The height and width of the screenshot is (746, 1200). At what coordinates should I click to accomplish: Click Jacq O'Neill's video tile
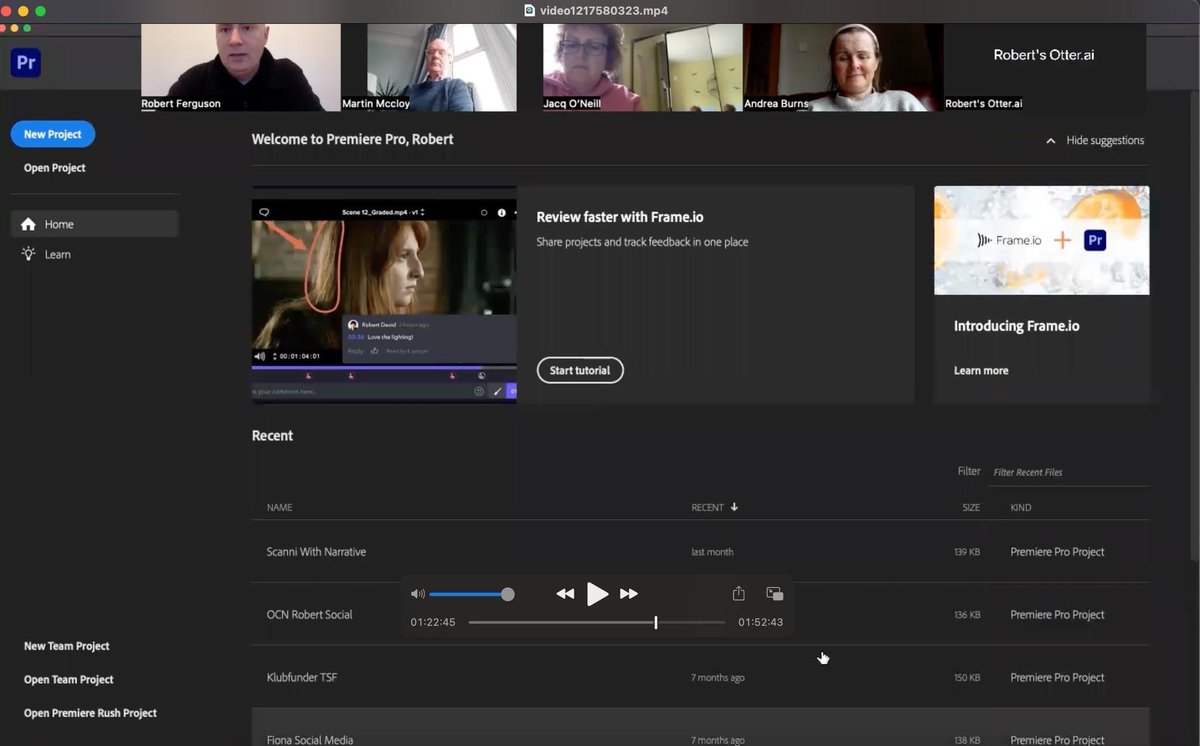(642, 67)
